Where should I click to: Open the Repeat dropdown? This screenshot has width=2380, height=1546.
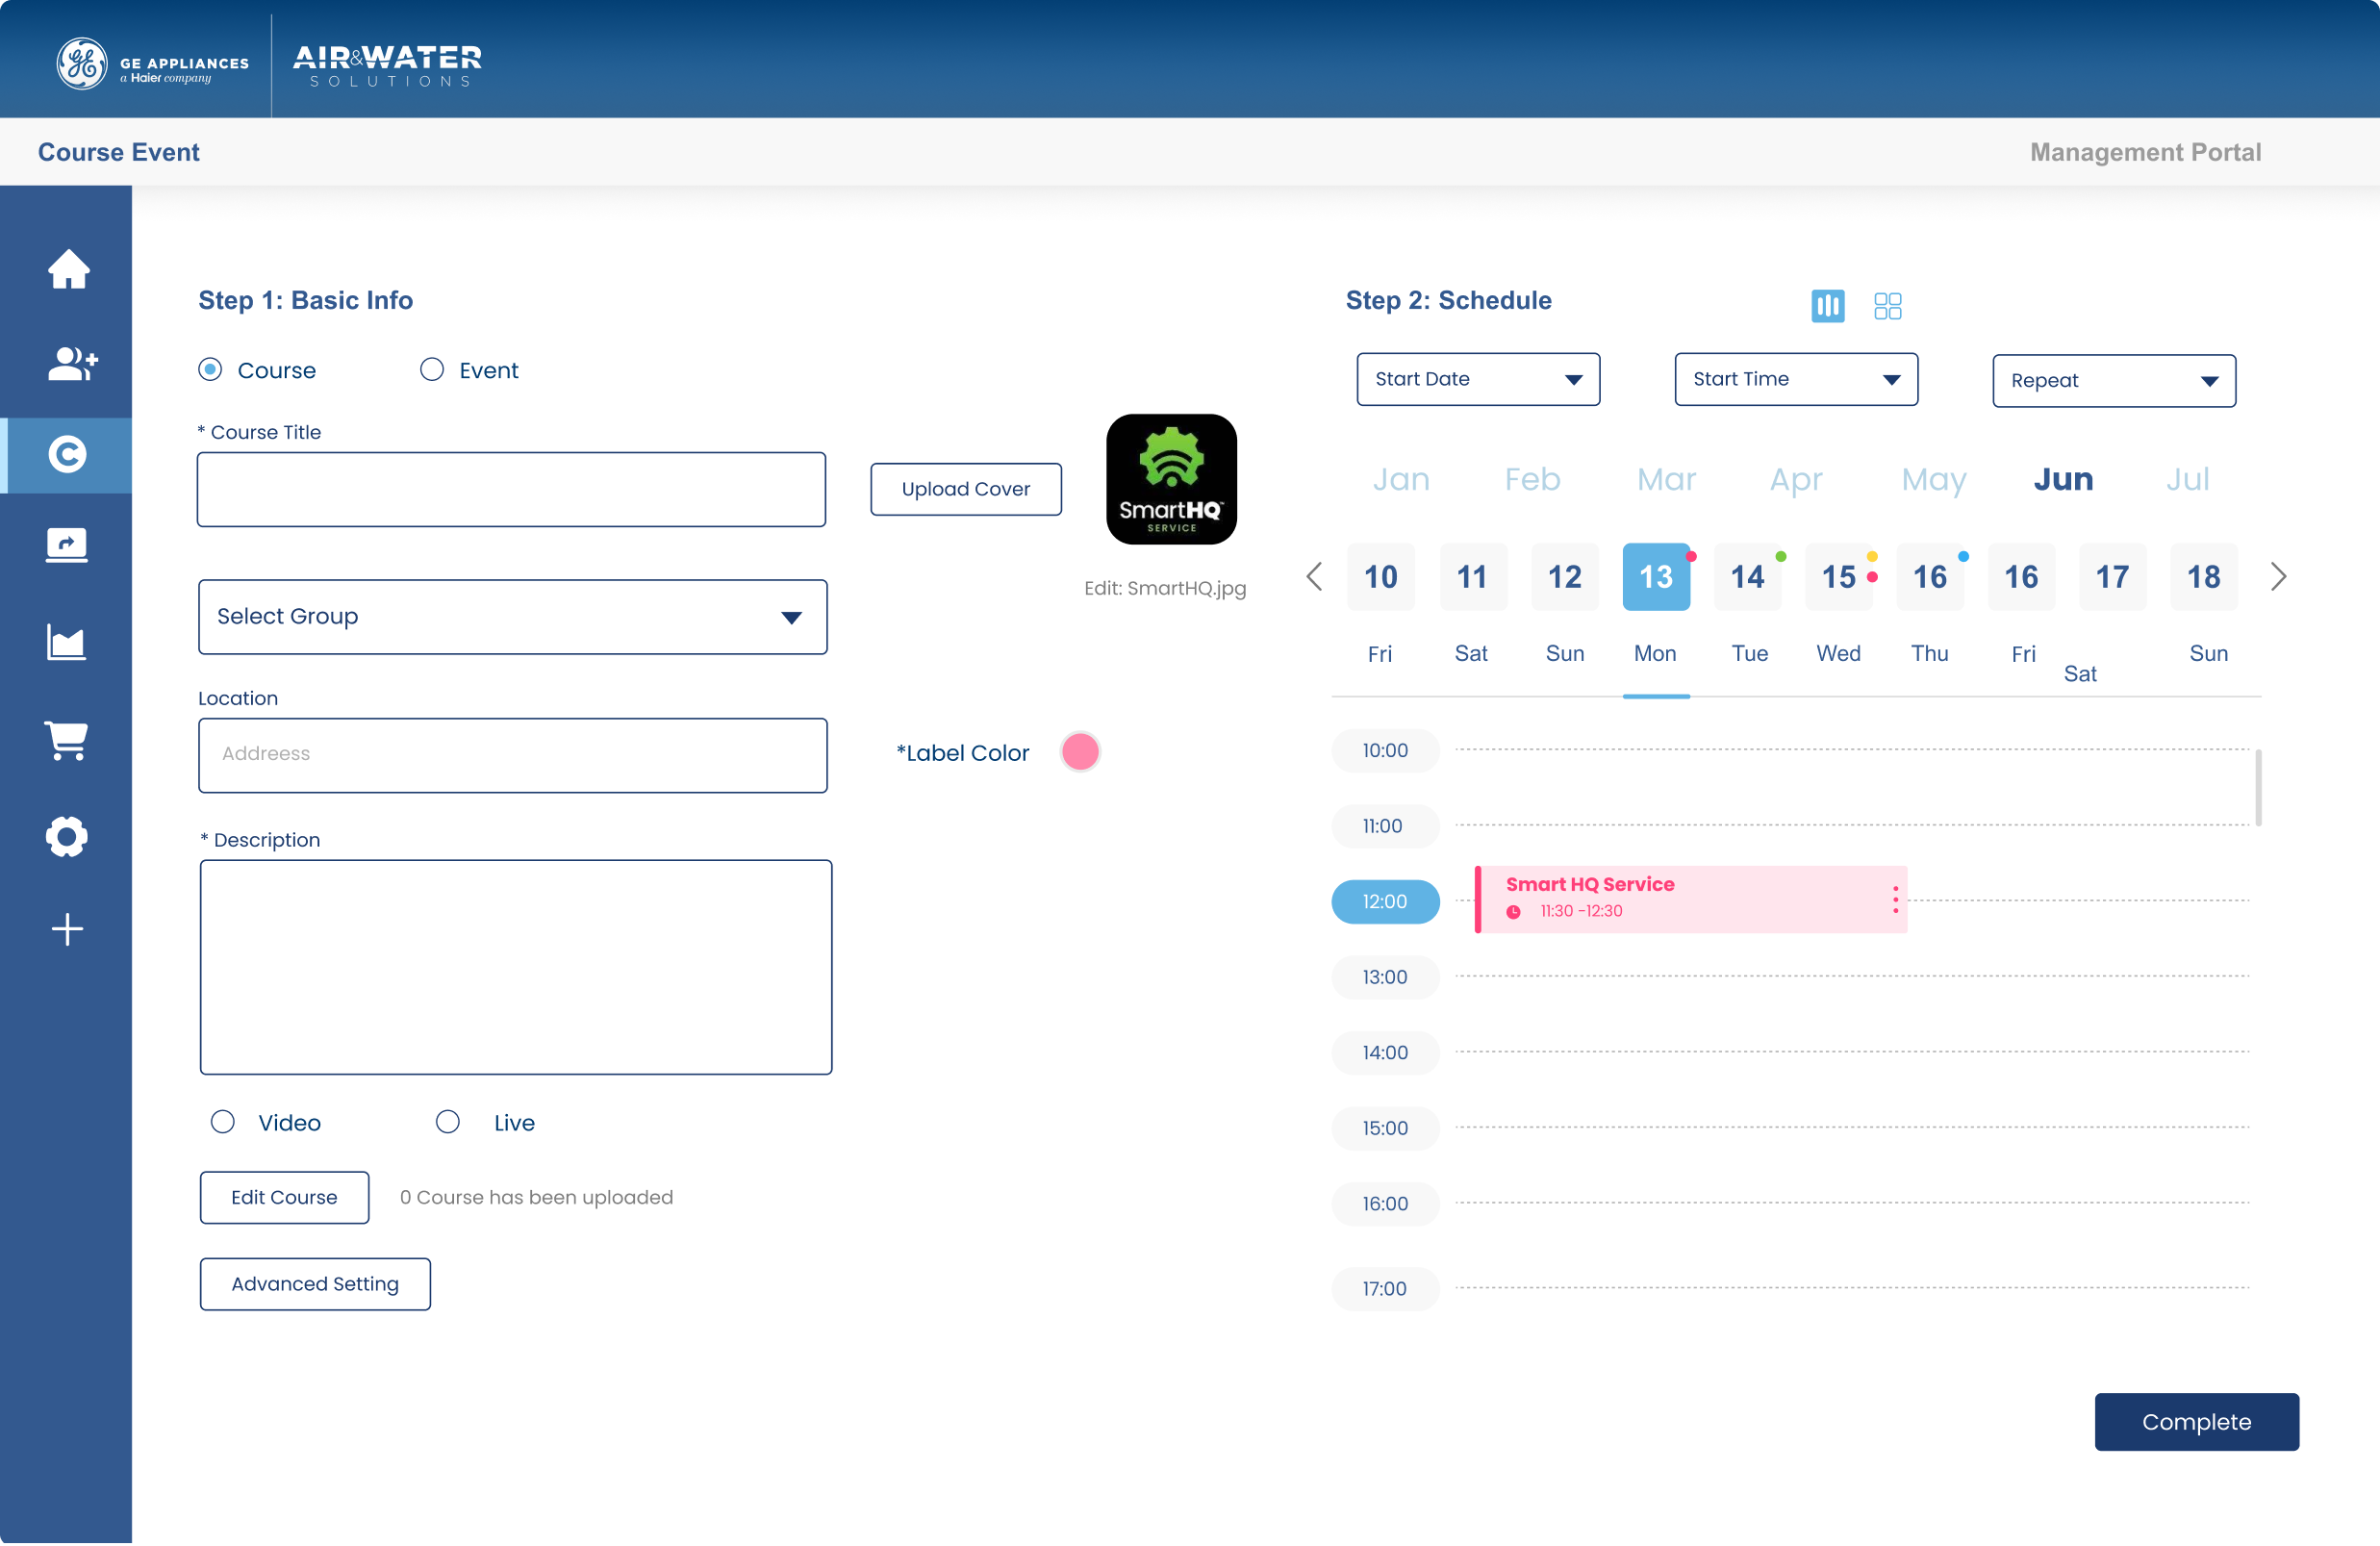click(2113, 381)
